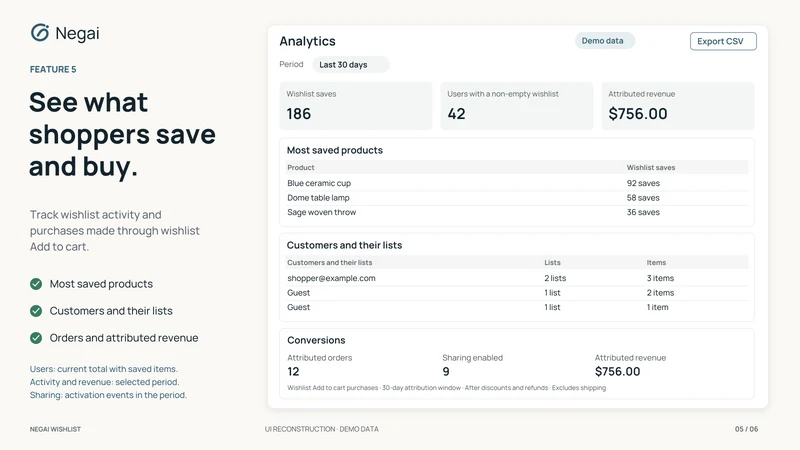
Task: Click the checkmark beside Orders and attributed revenue
Action: click(x=36, y=338)
